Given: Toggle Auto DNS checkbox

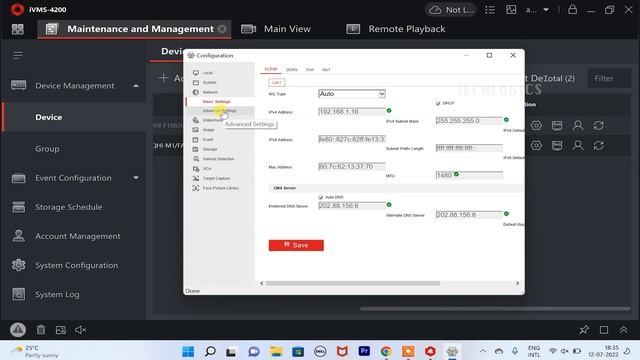Looking at the screenshot, I should click(x=321, y=197).
